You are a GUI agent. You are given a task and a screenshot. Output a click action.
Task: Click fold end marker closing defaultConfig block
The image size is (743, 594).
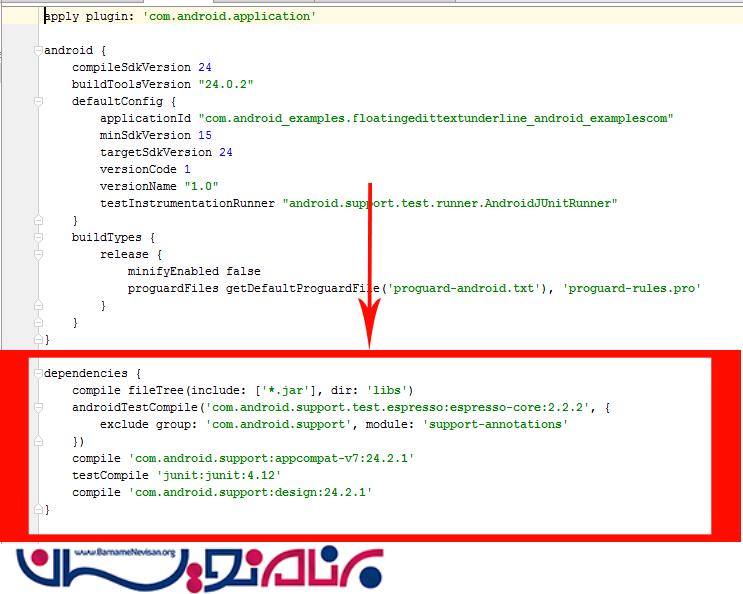coord(38,220)
